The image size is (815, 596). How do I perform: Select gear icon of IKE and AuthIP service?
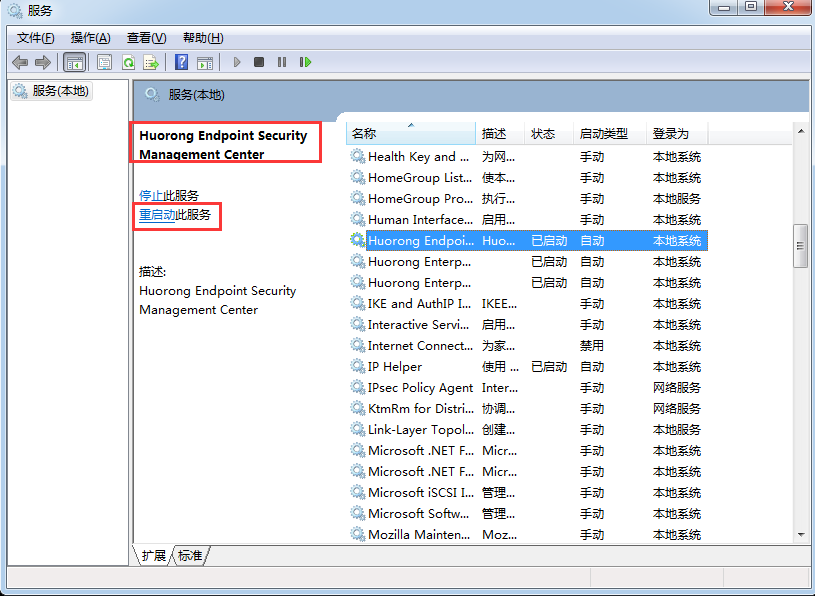click(357, 303)
